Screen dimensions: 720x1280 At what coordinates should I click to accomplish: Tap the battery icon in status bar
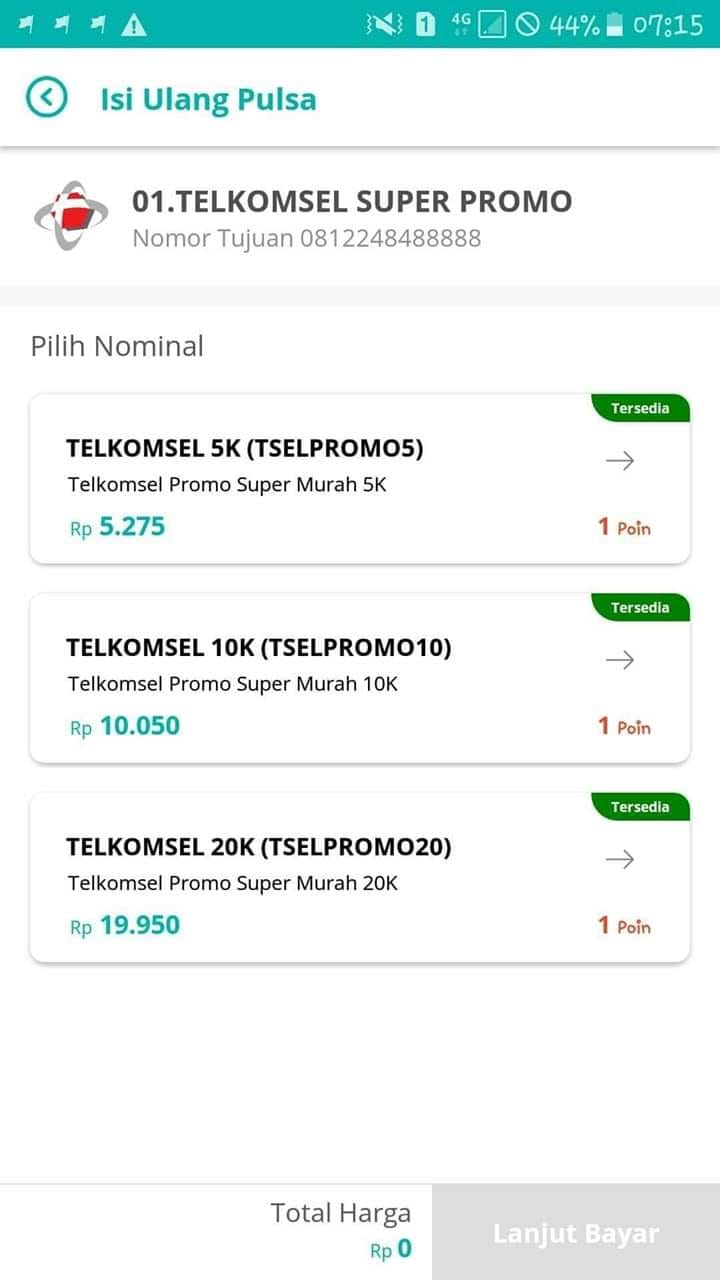615,24
